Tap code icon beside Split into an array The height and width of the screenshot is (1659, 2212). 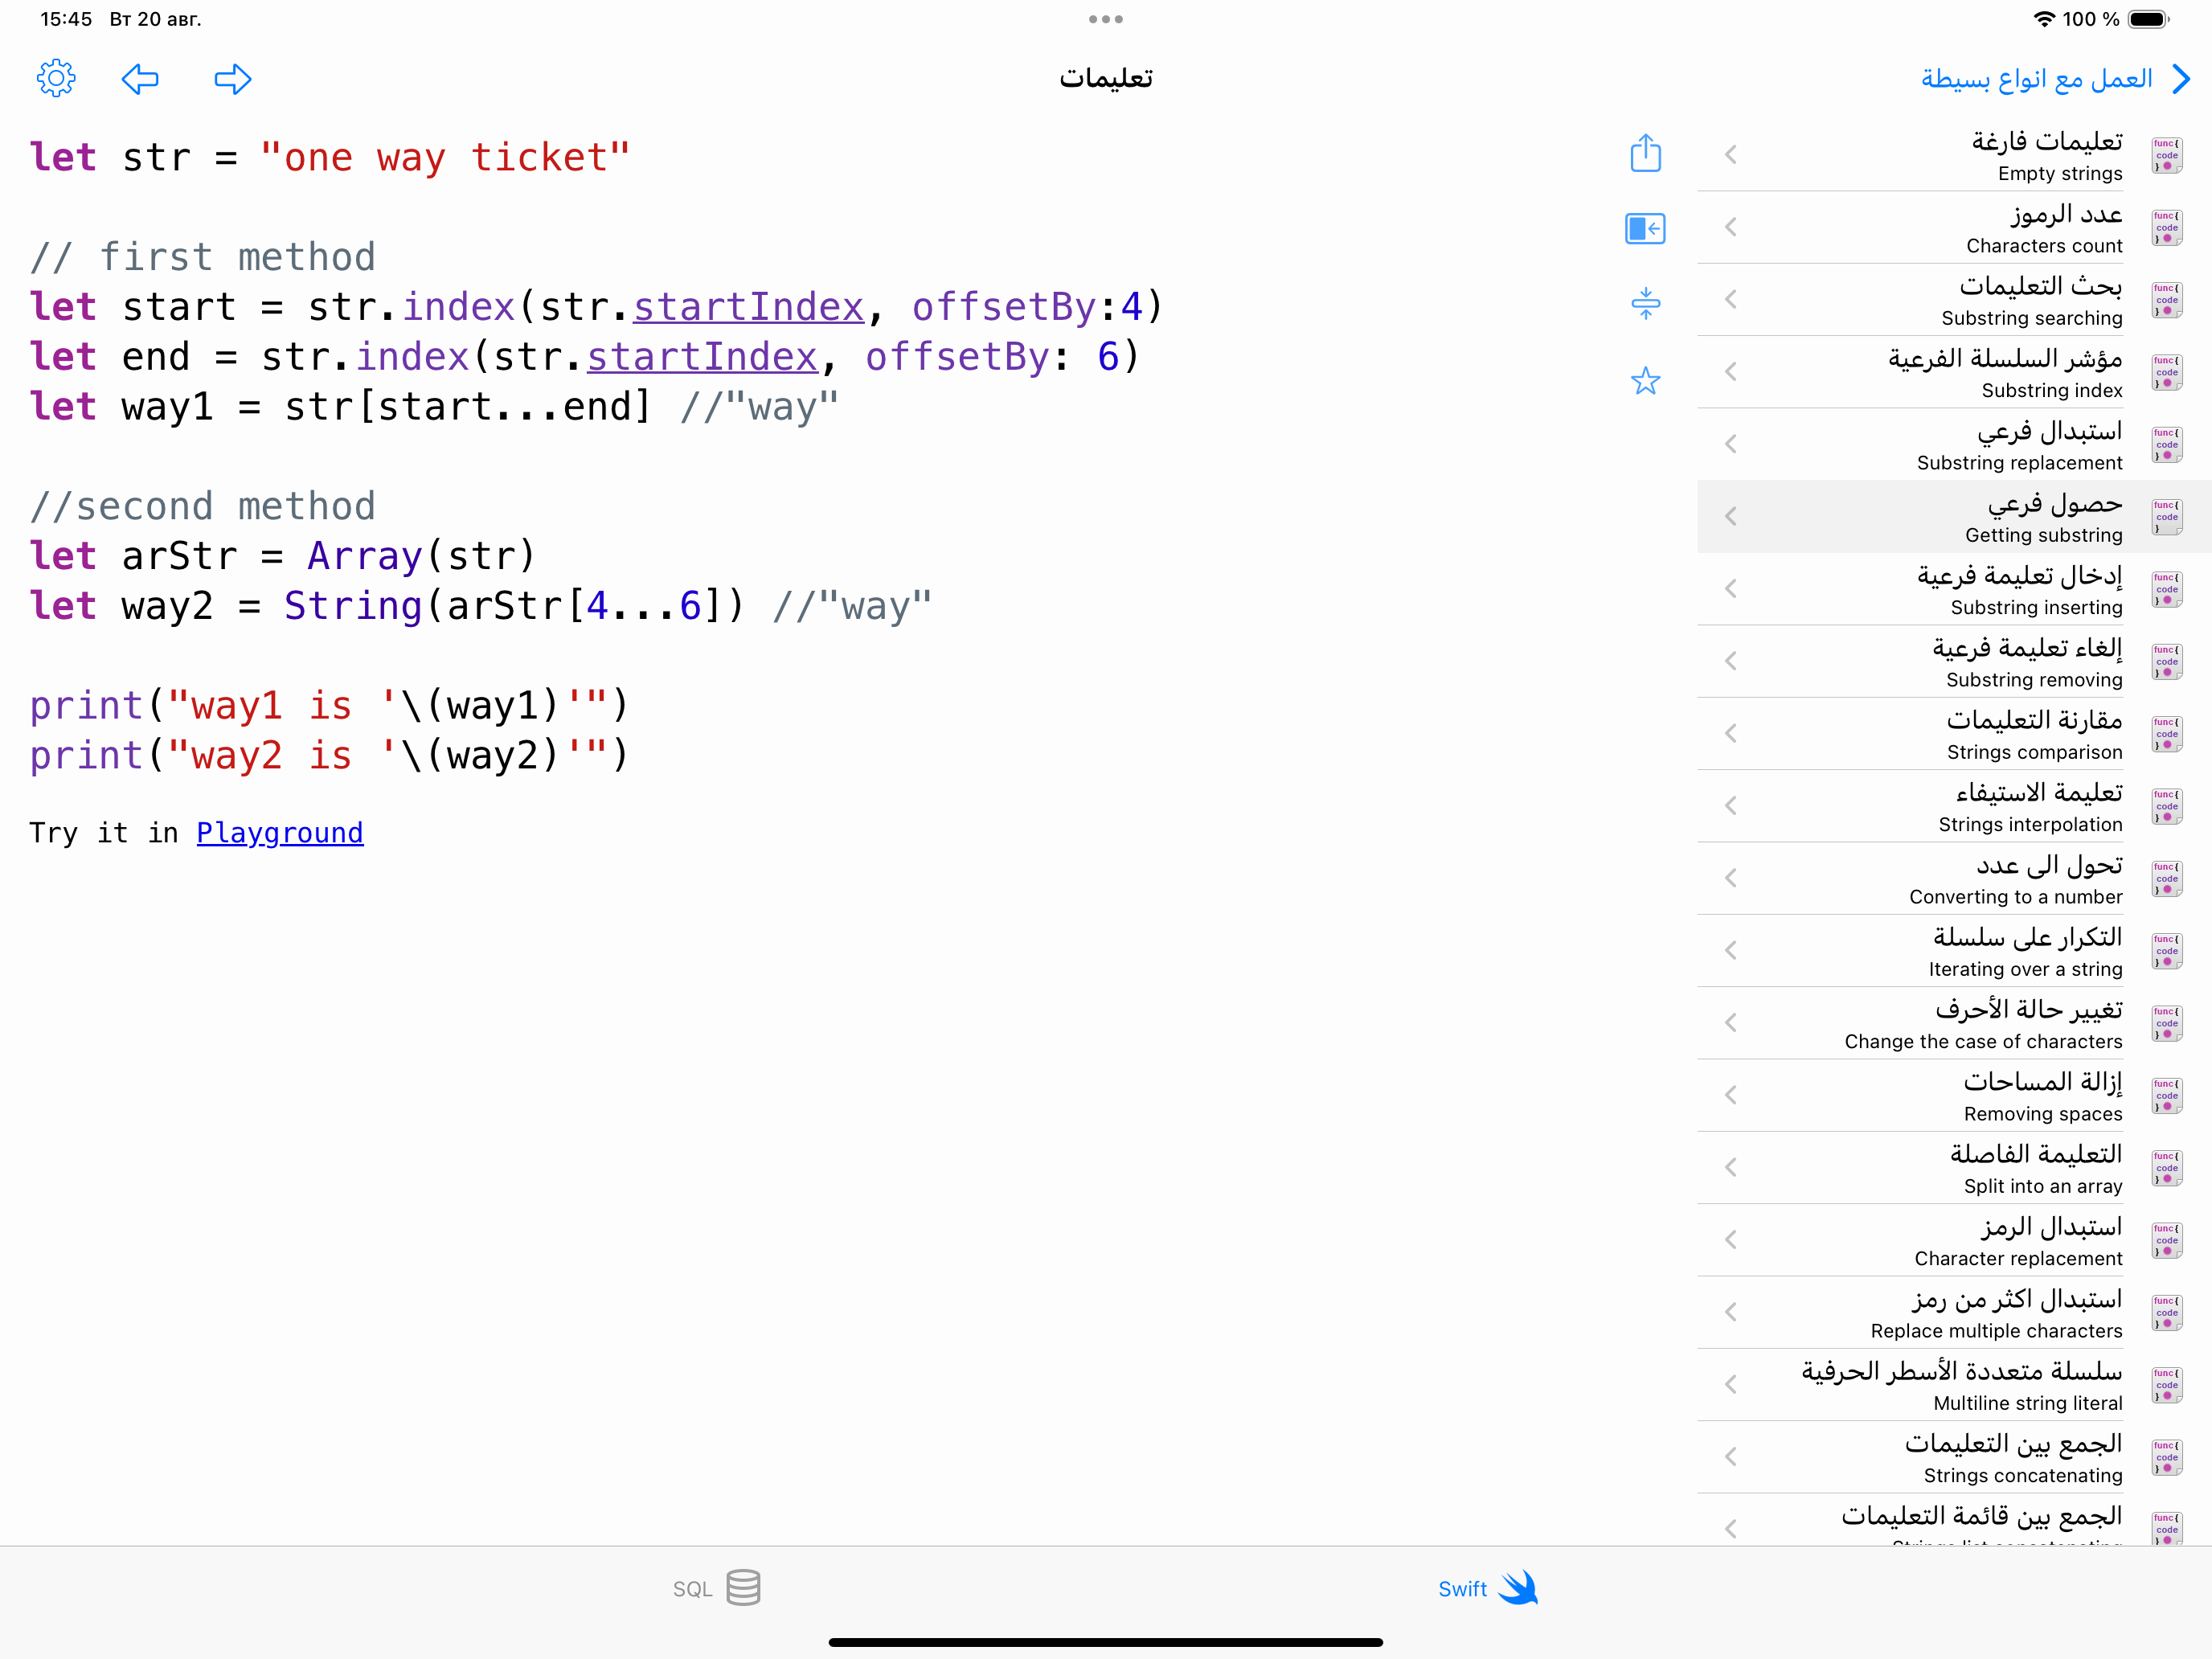click(x=2167, y=1167)
